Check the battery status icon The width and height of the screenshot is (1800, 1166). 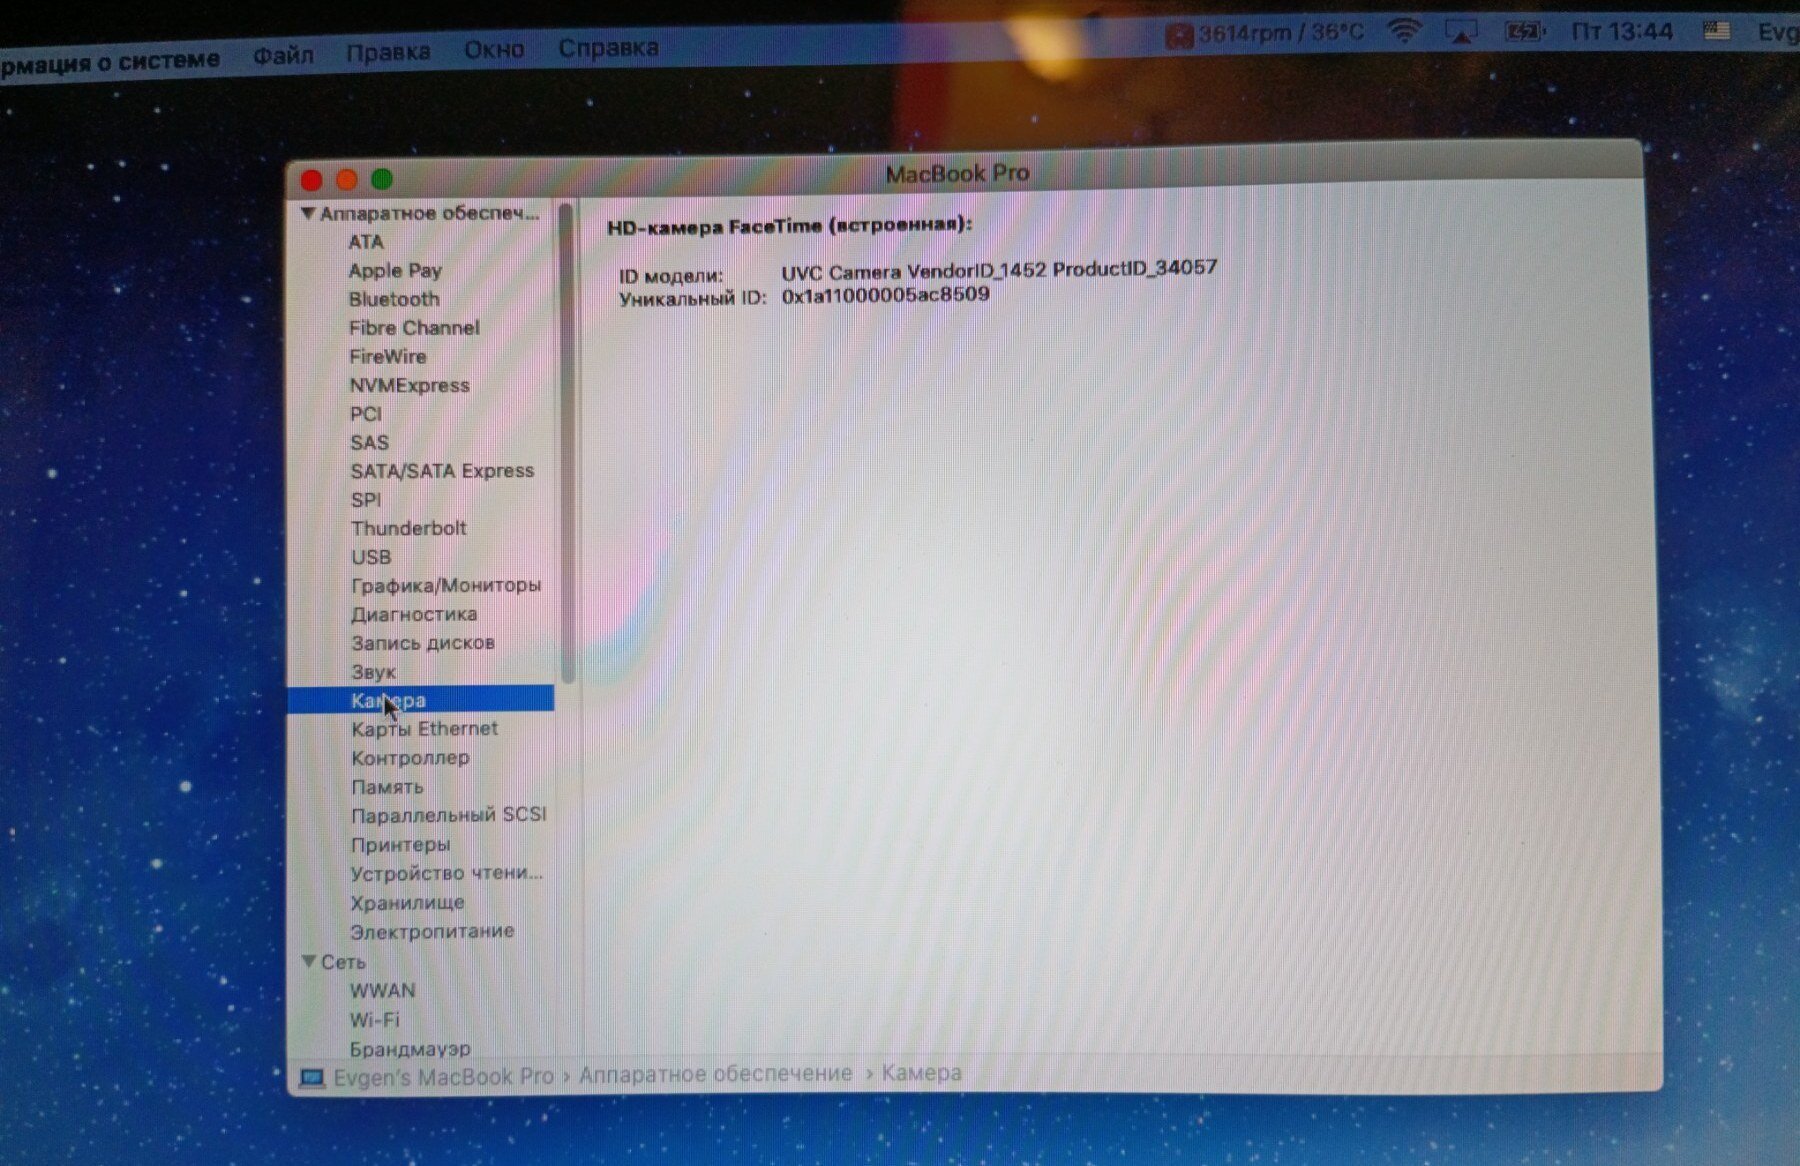pyautogui.click(x=1524, y=32)
